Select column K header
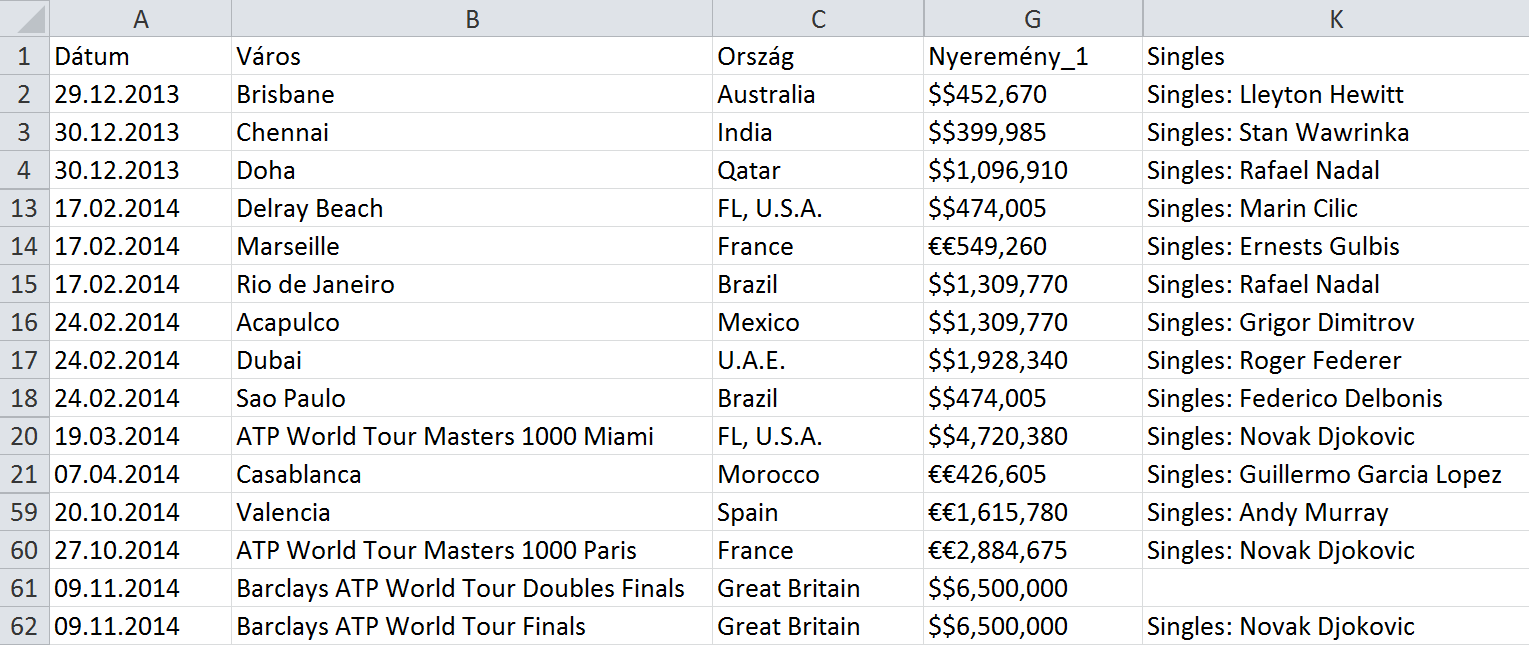This screenshot has height=645, width=1529. 1335,18
